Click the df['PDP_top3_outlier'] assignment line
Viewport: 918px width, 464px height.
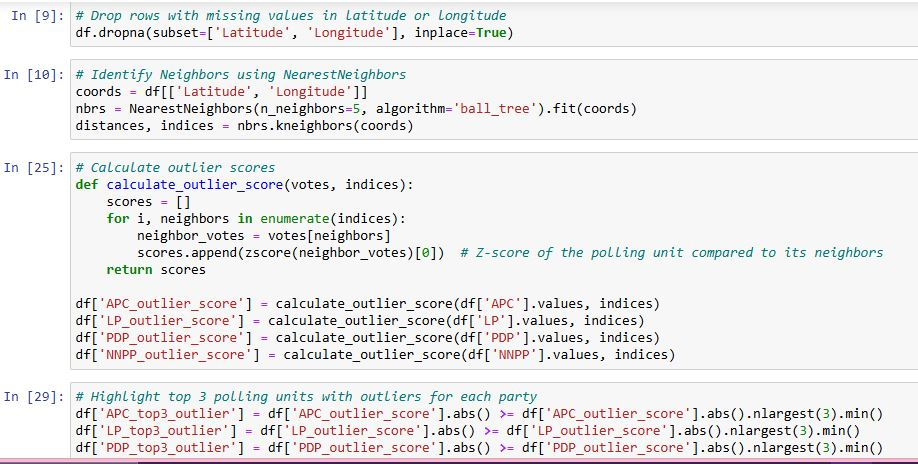(x=479, y=448)
